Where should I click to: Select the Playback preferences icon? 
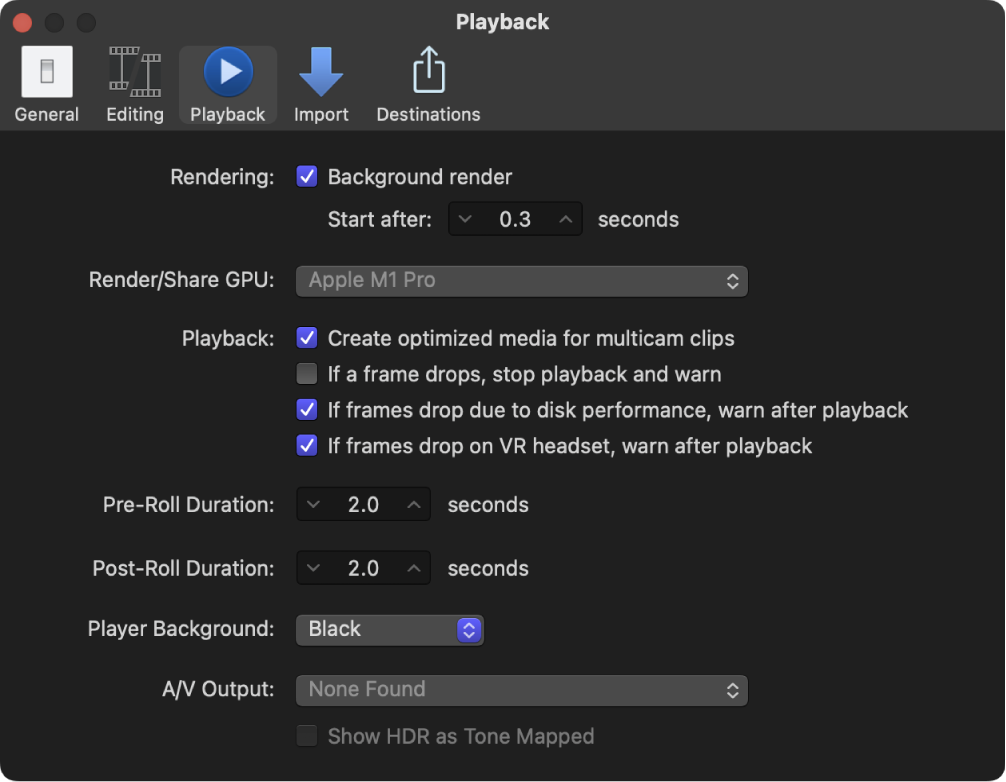(227, 70)
